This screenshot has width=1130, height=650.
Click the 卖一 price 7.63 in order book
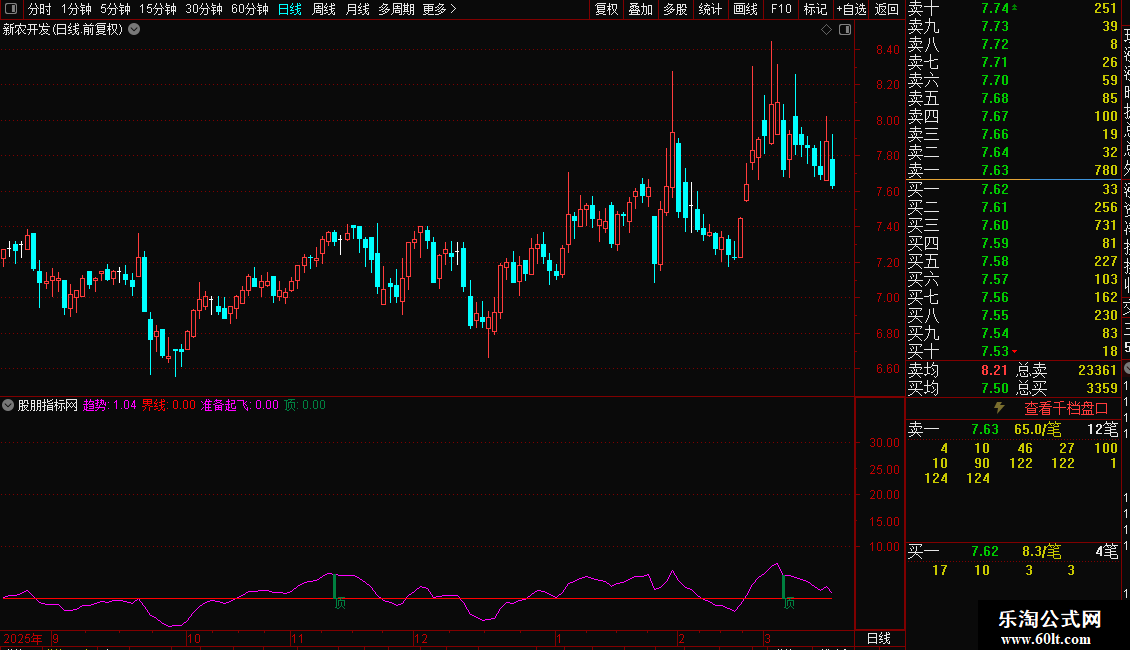pos(995,170)
